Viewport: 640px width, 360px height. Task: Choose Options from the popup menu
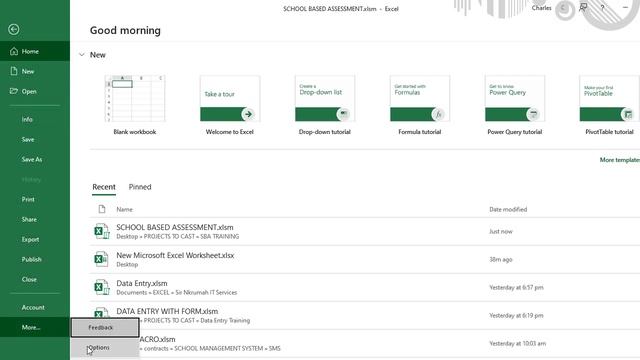pos(105,348)
